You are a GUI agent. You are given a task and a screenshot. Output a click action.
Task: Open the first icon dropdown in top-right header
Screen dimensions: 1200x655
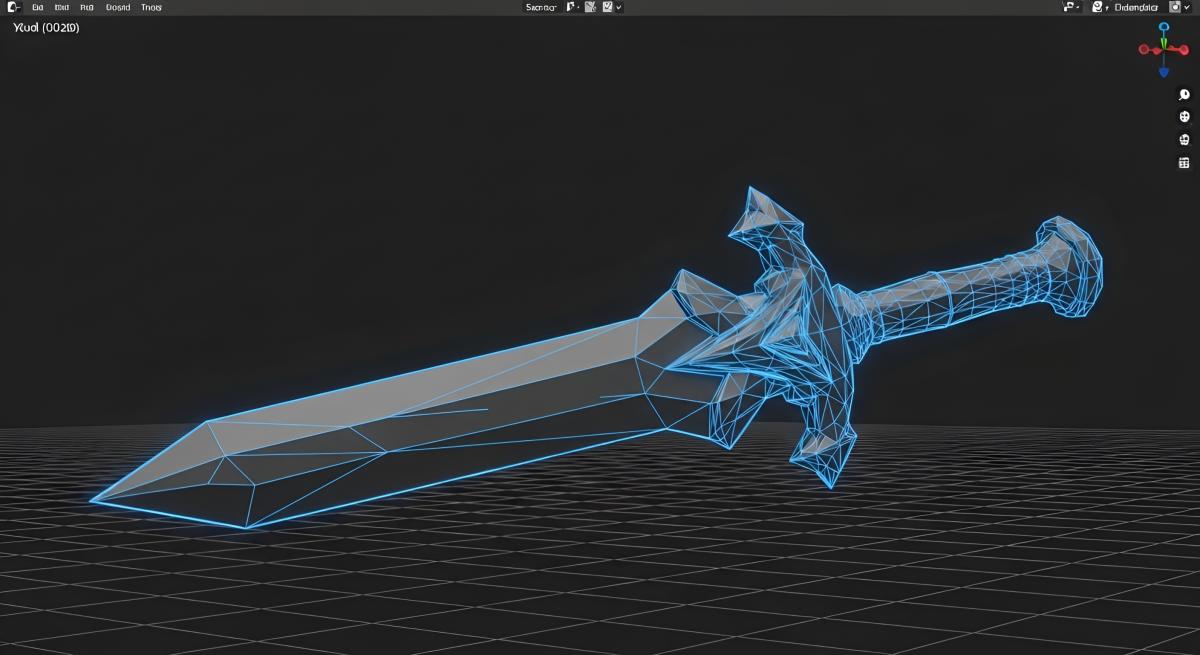(1071, 7)
